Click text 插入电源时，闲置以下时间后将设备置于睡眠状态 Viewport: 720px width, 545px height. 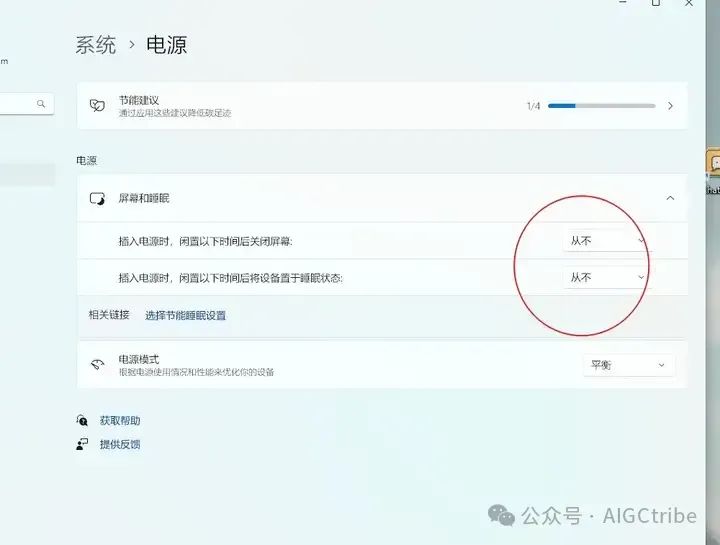click(231, 278)
